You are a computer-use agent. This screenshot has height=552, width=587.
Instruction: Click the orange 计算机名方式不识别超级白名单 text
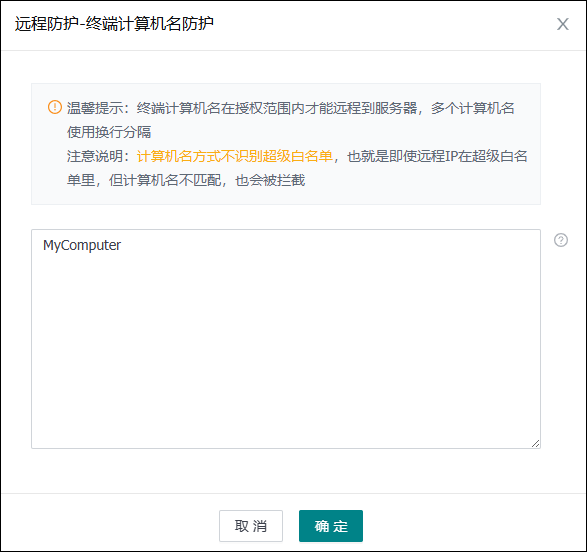coord(235,156)
